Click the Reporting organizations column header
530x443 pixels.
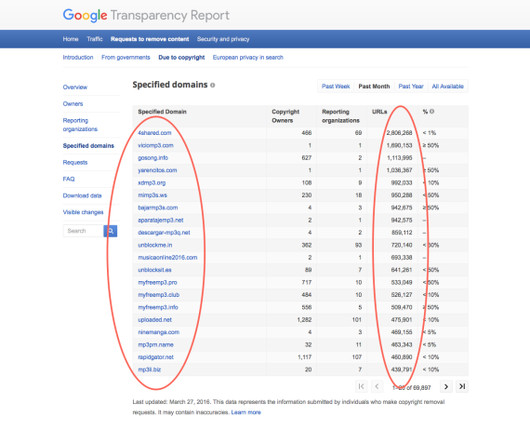(340, 116)
